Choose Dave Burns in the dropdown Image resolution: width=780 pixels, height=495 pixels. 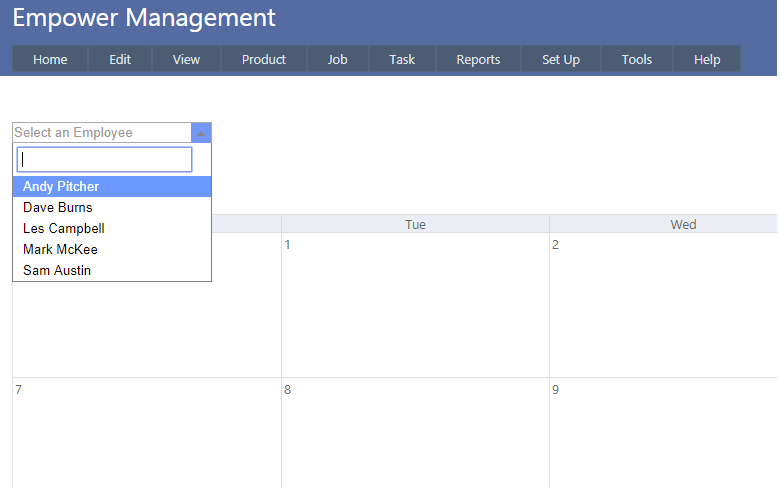[x=58, y=208]
